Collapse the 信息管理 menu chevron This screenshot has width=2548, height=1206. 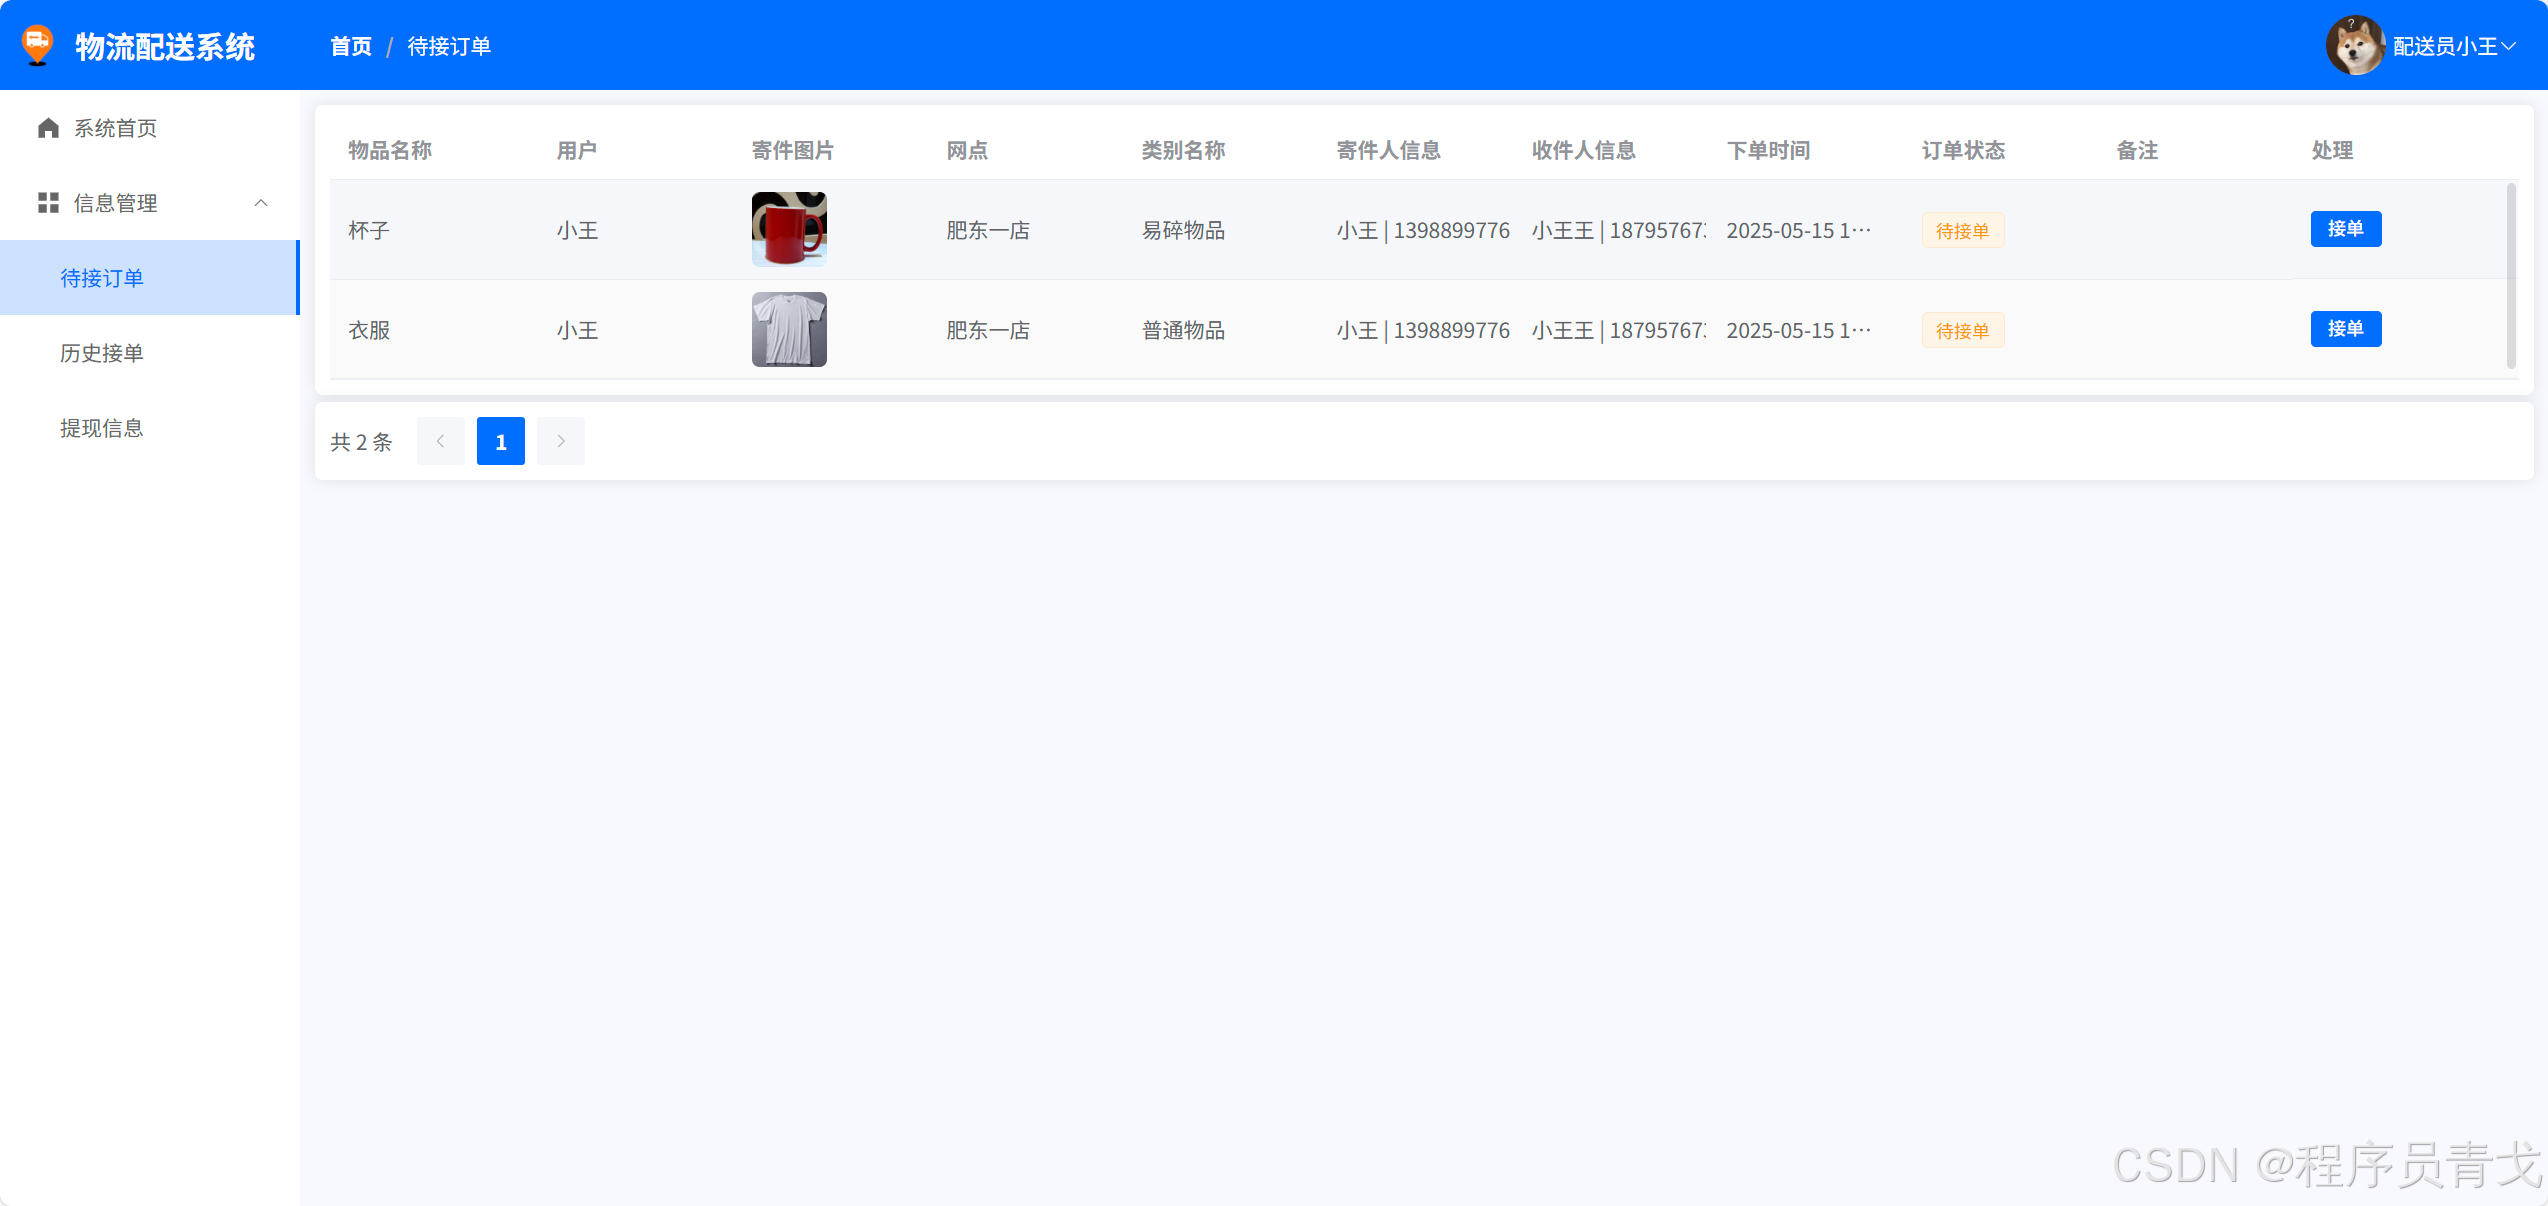[x=261, y=203]
